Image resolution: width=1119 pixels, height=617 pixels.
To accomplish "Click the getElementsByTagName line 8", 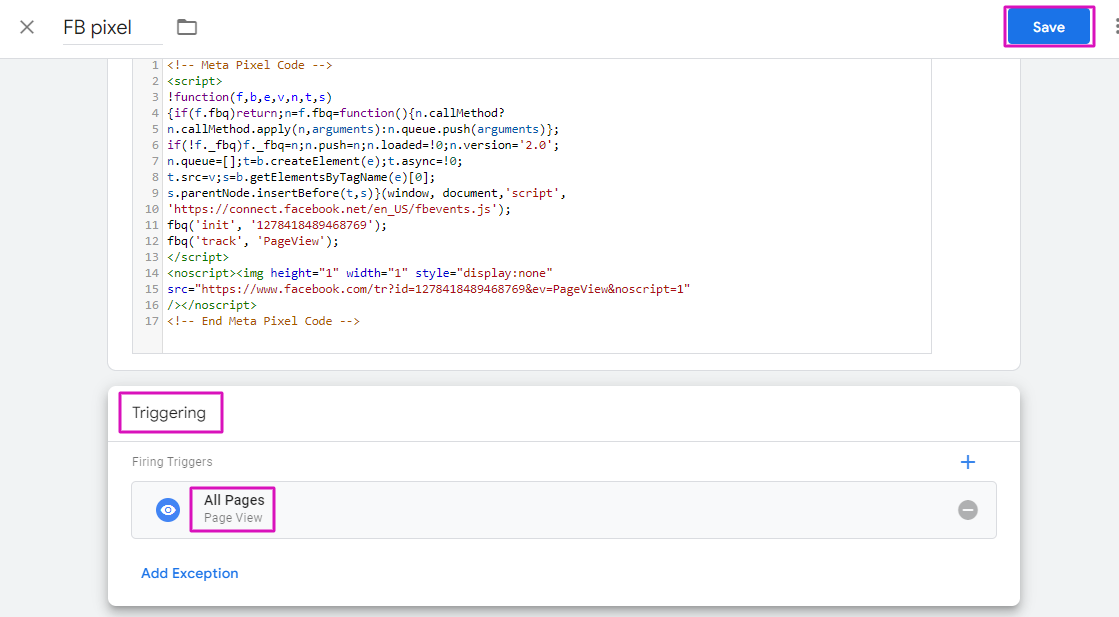I will pyautogui.click(x=301, y=178).
